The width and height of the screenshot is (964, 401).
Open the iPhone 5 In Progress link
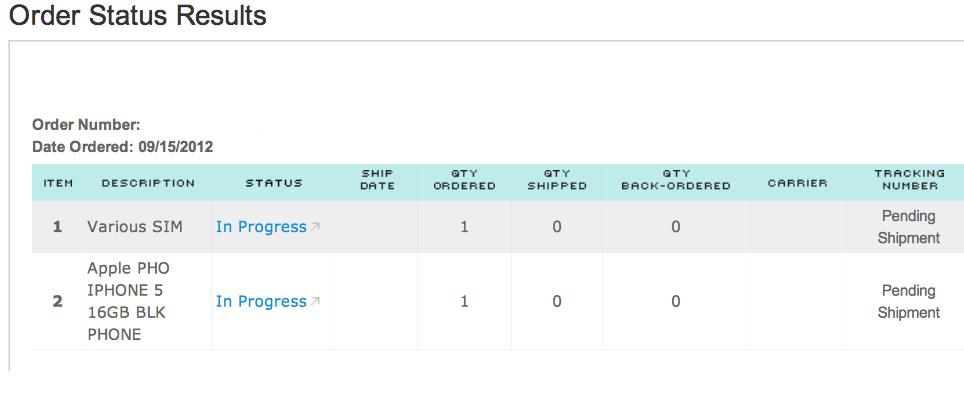click(x=261, y=301)
